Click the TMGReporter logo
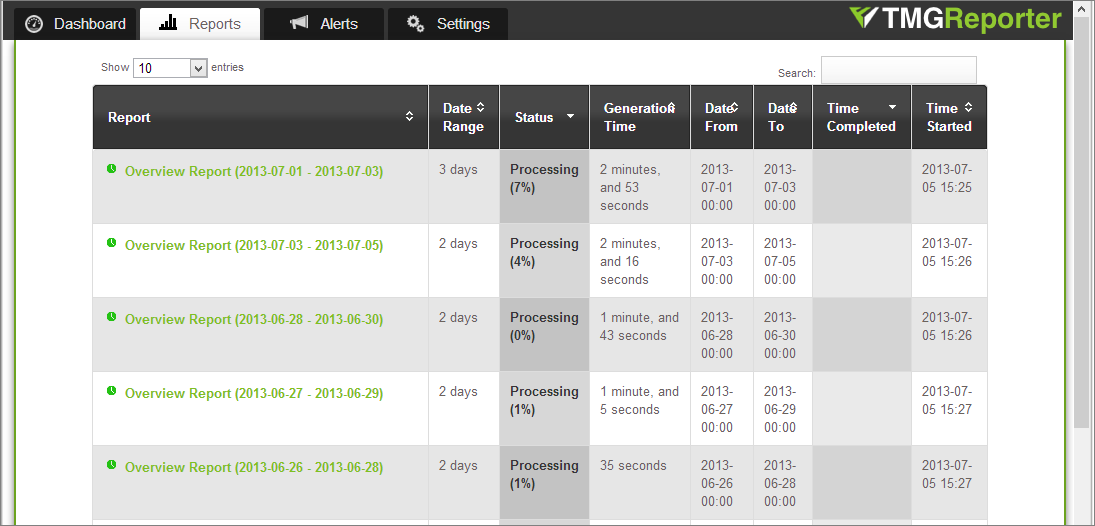 [955, 19]
